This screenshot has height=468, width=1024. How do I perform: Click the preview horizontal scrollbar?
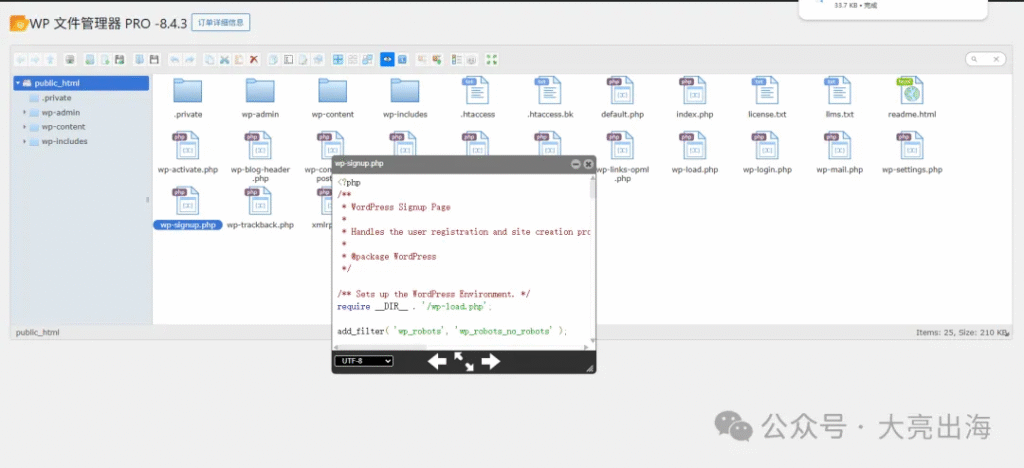[x=464, y=346]
